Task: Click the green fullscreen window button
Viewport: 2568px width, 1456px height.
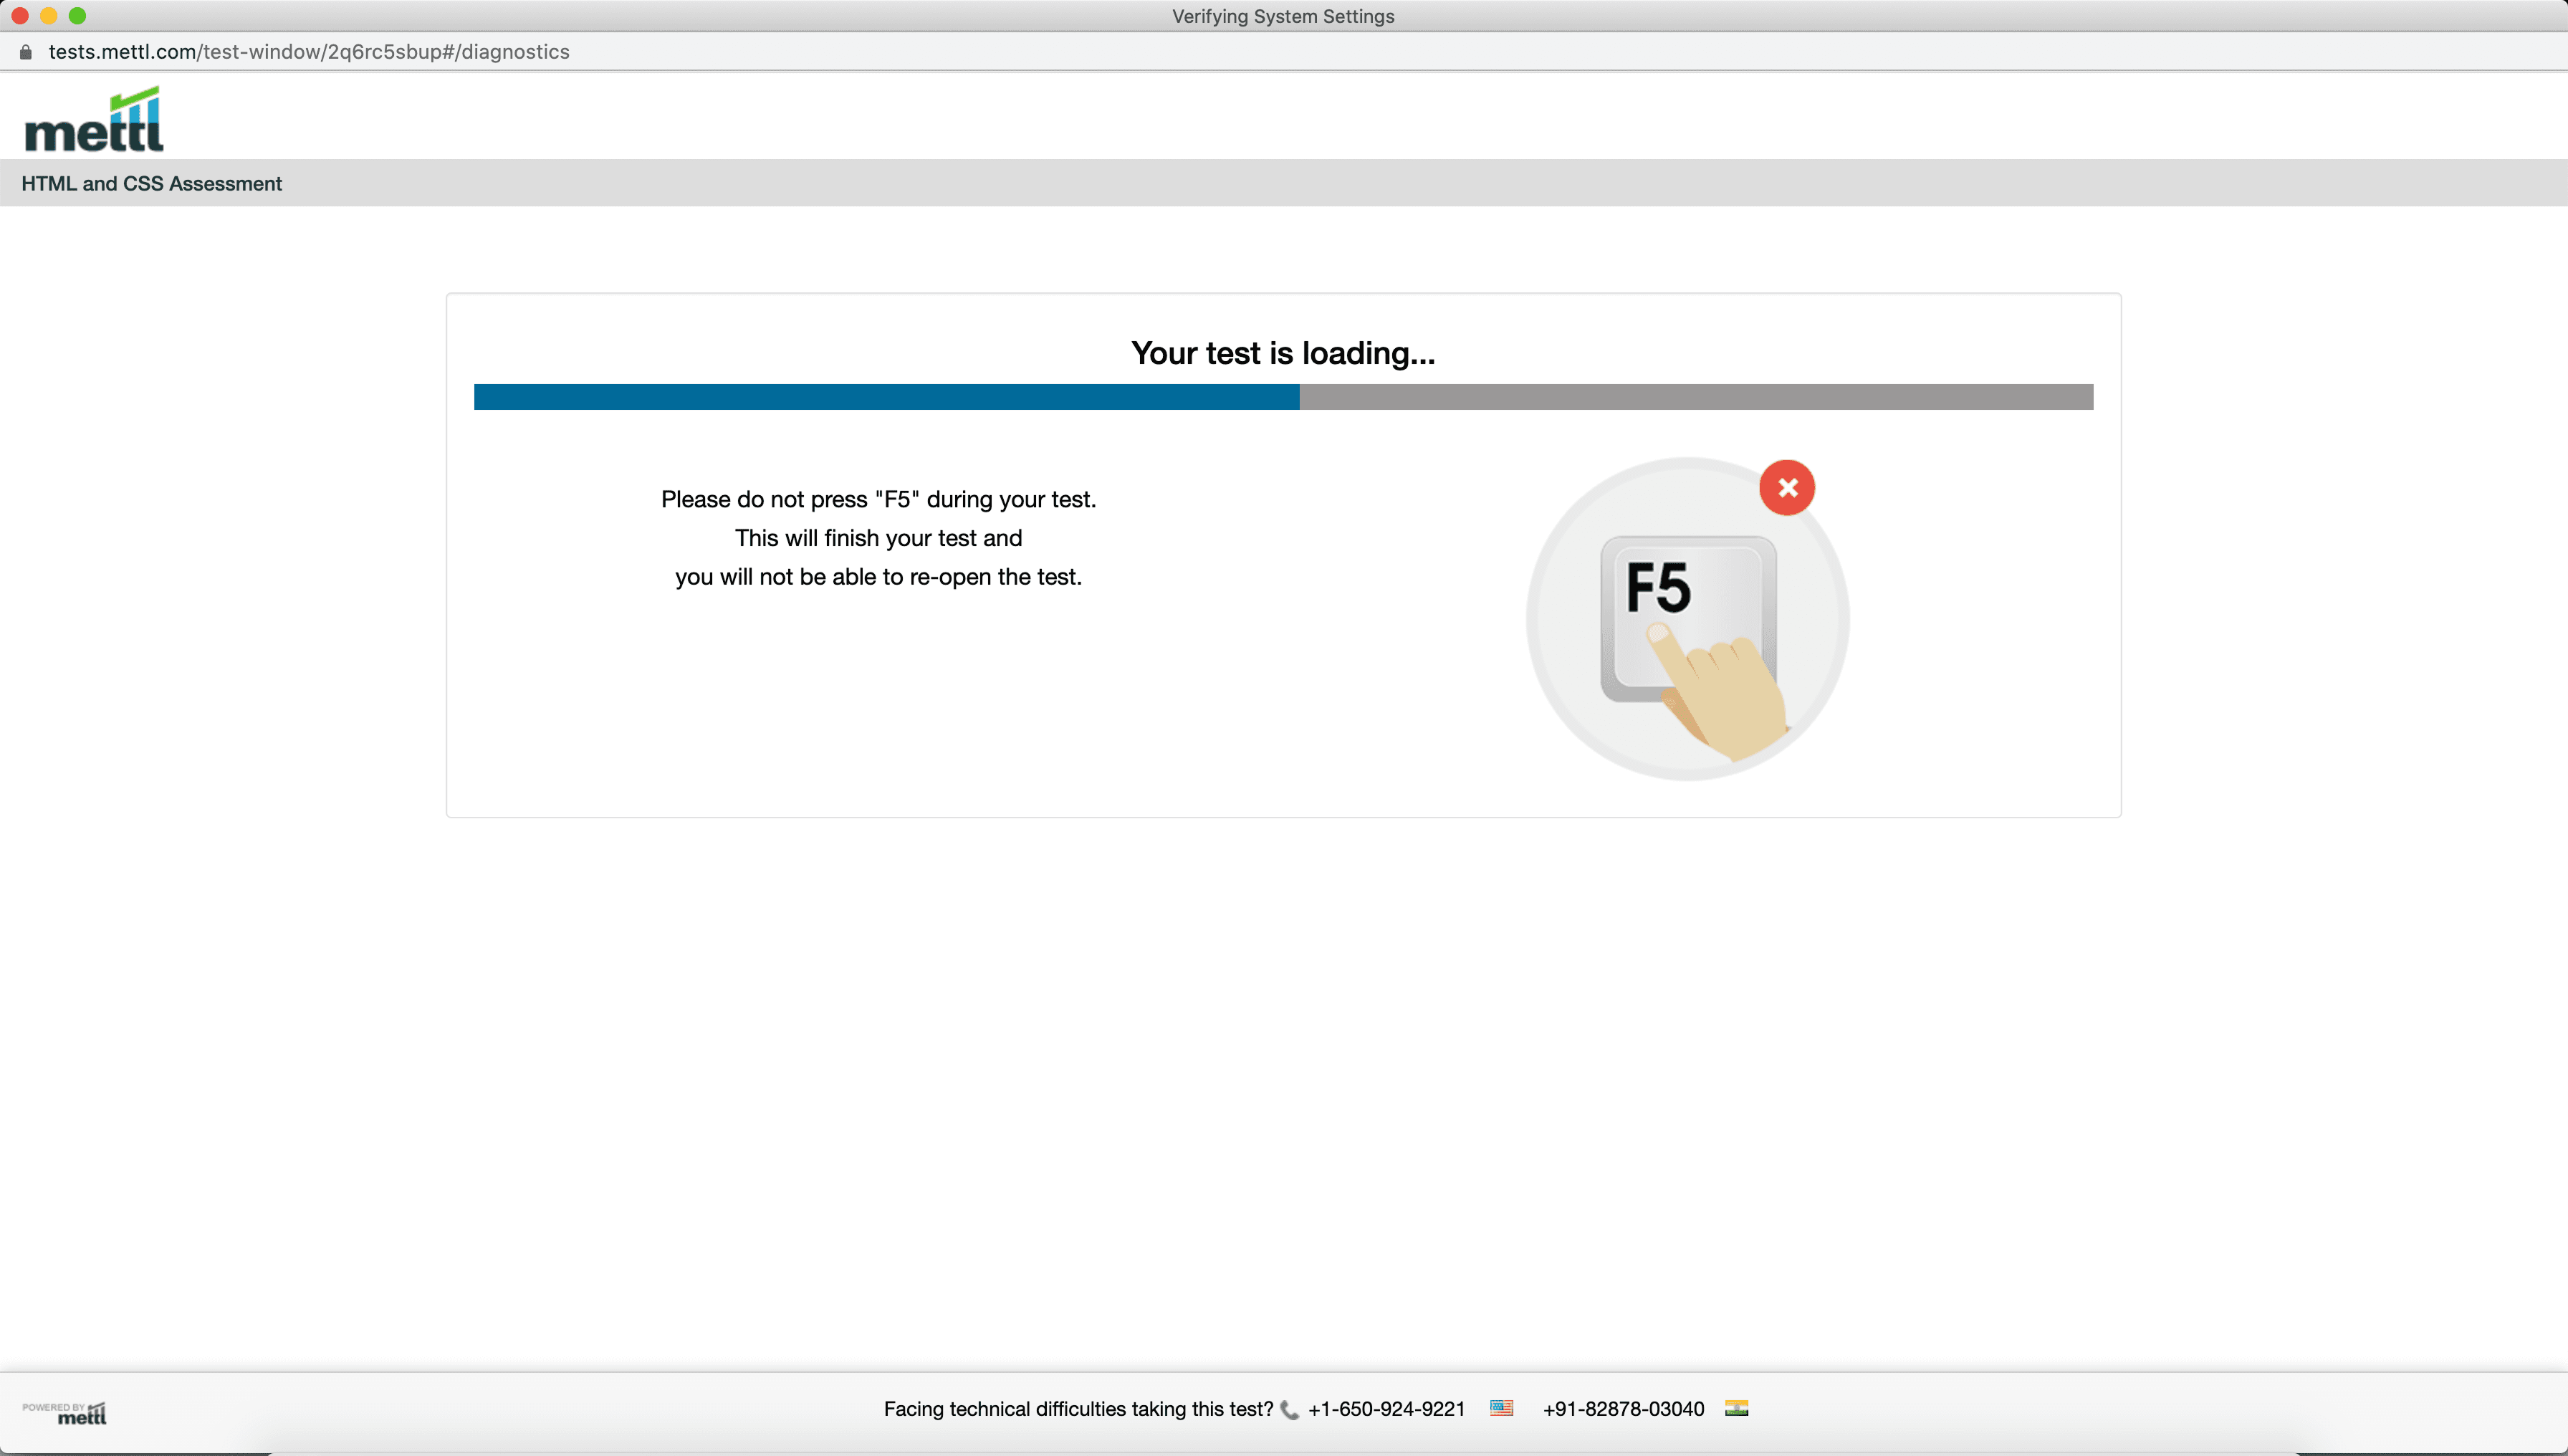Action: pos(78,16)
